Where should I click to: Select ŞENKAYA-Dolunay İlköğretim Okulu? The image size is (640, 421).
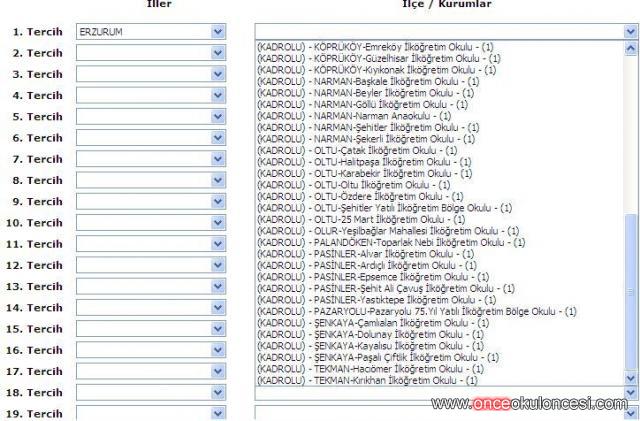point(440,334)
